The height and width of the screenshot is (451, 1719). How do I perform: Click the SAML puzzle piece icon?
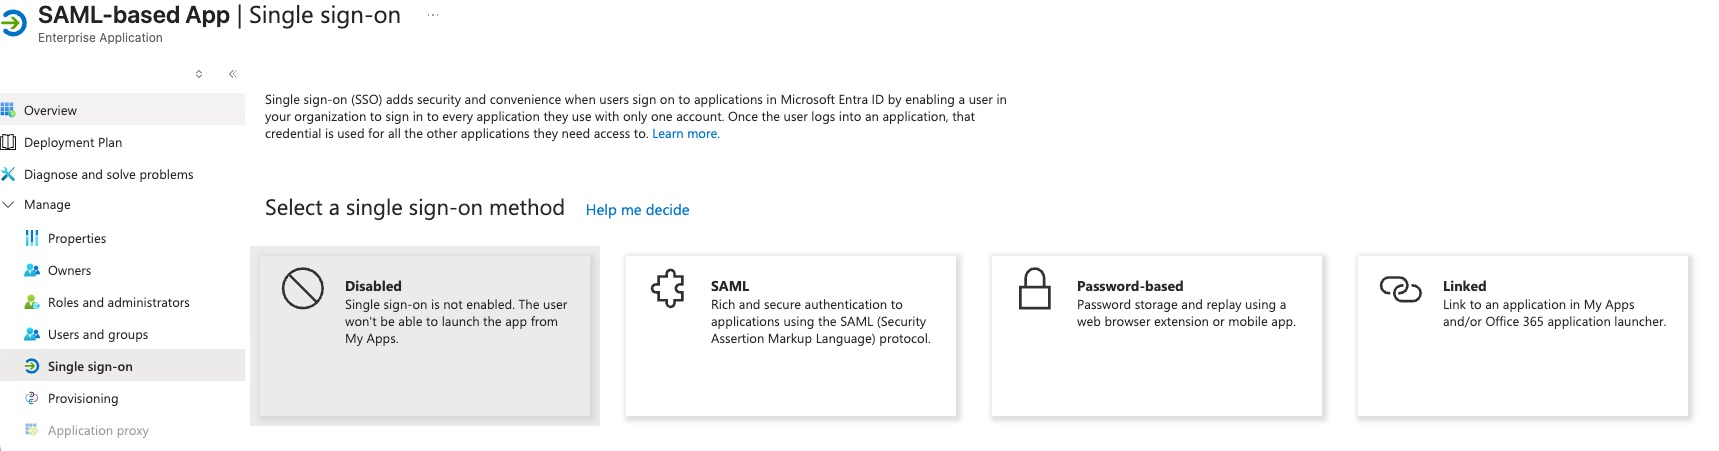(668, 289)
